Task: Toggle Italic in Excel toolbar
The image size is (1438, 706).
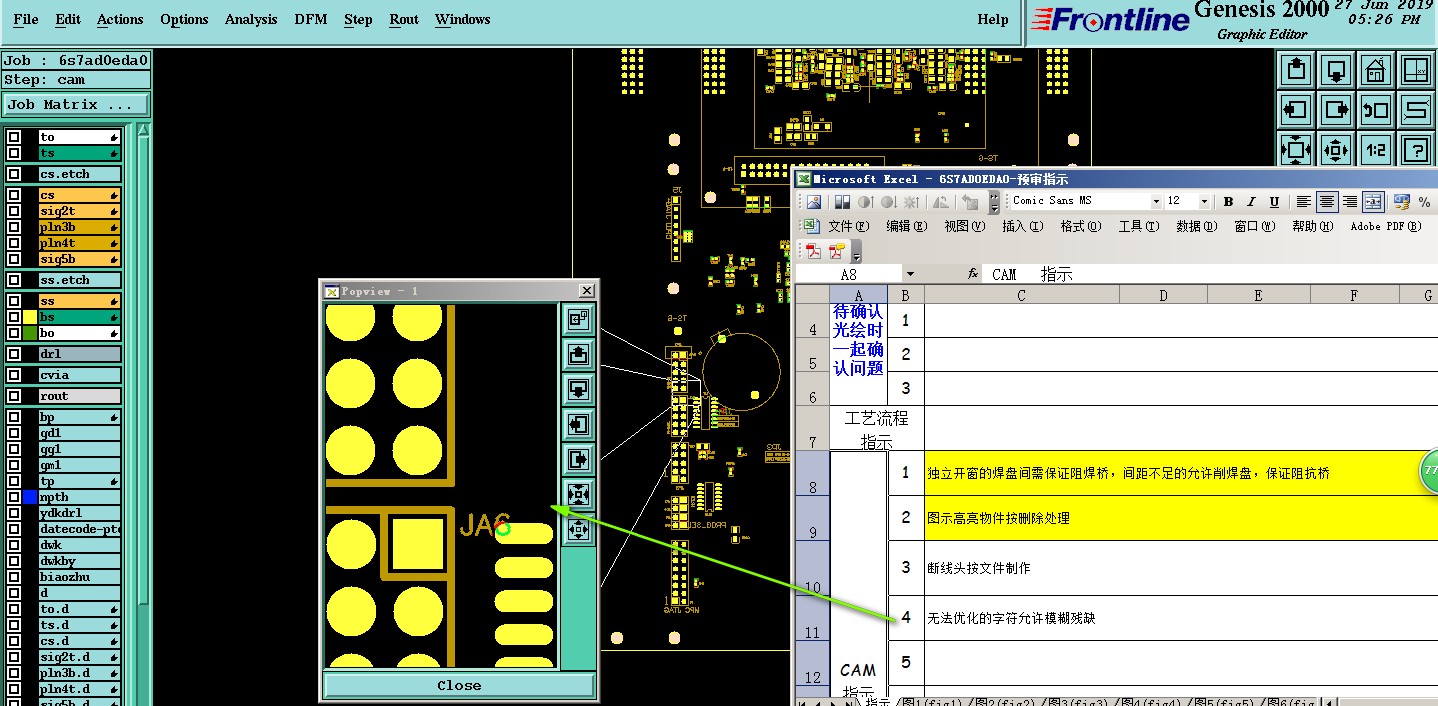Action: (1251, 202)
